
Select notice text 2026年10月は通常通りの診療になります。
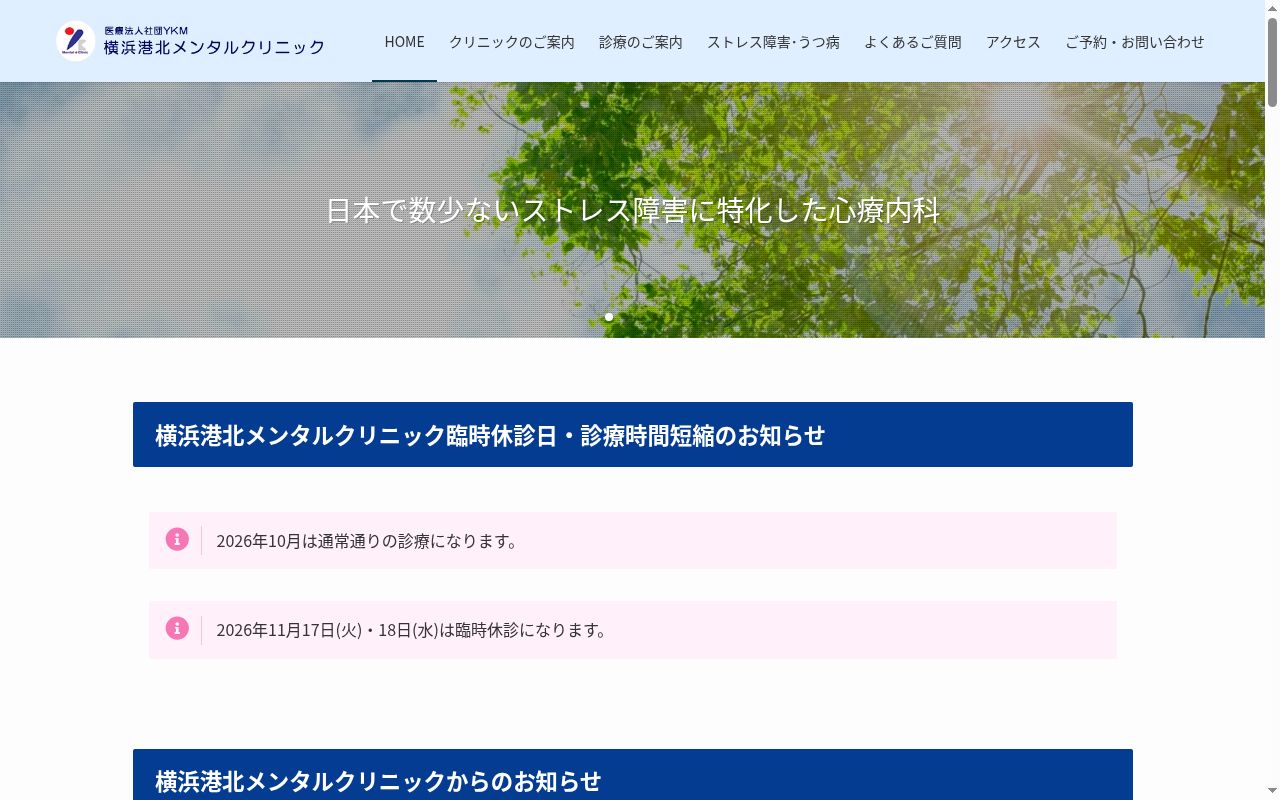pos(368,541)
